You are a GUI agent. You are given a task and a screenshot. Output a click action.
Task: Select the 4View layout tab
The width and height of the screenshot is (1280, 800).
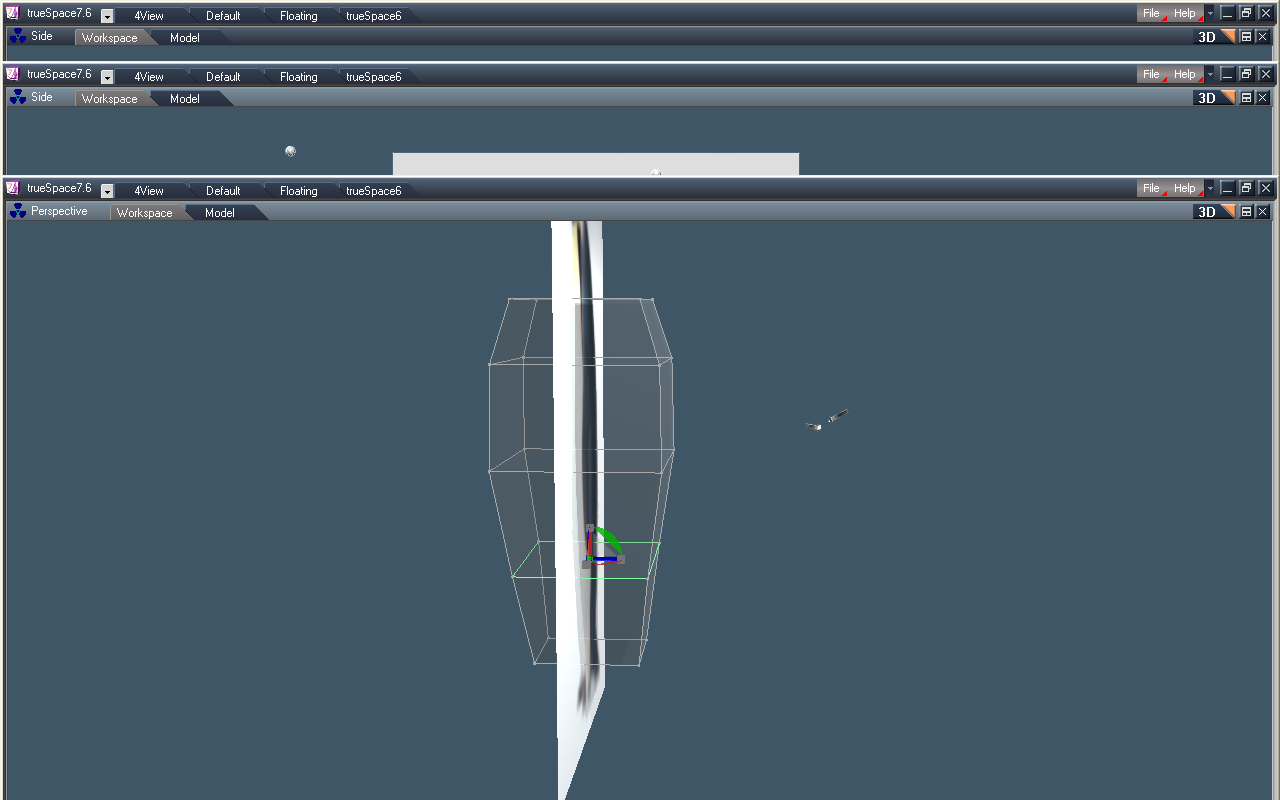click(x=148, y=15)
